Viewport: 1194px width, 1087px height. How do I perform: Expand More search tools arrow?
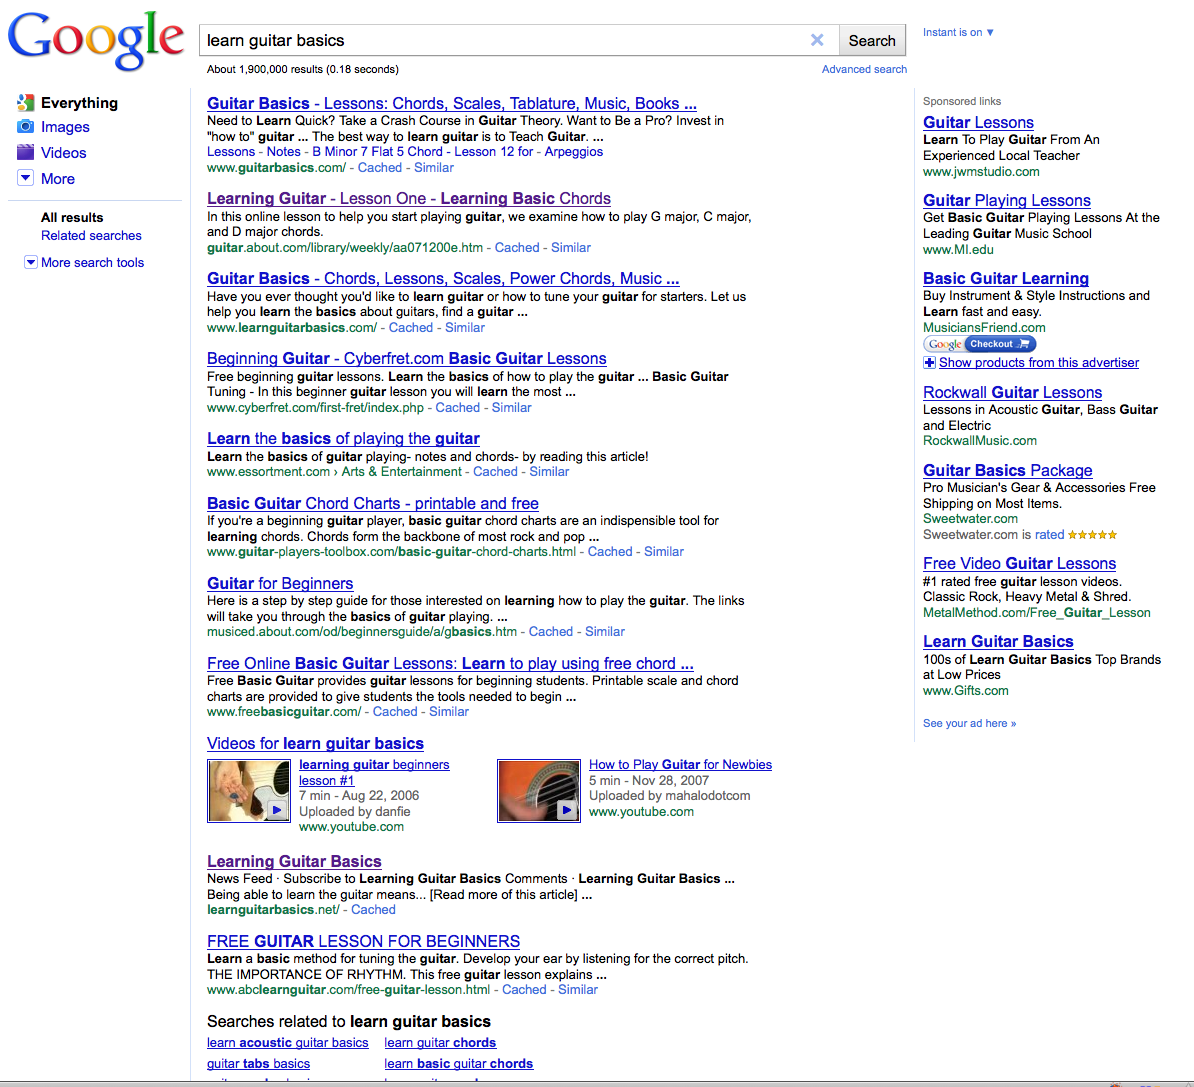point(30,262)
